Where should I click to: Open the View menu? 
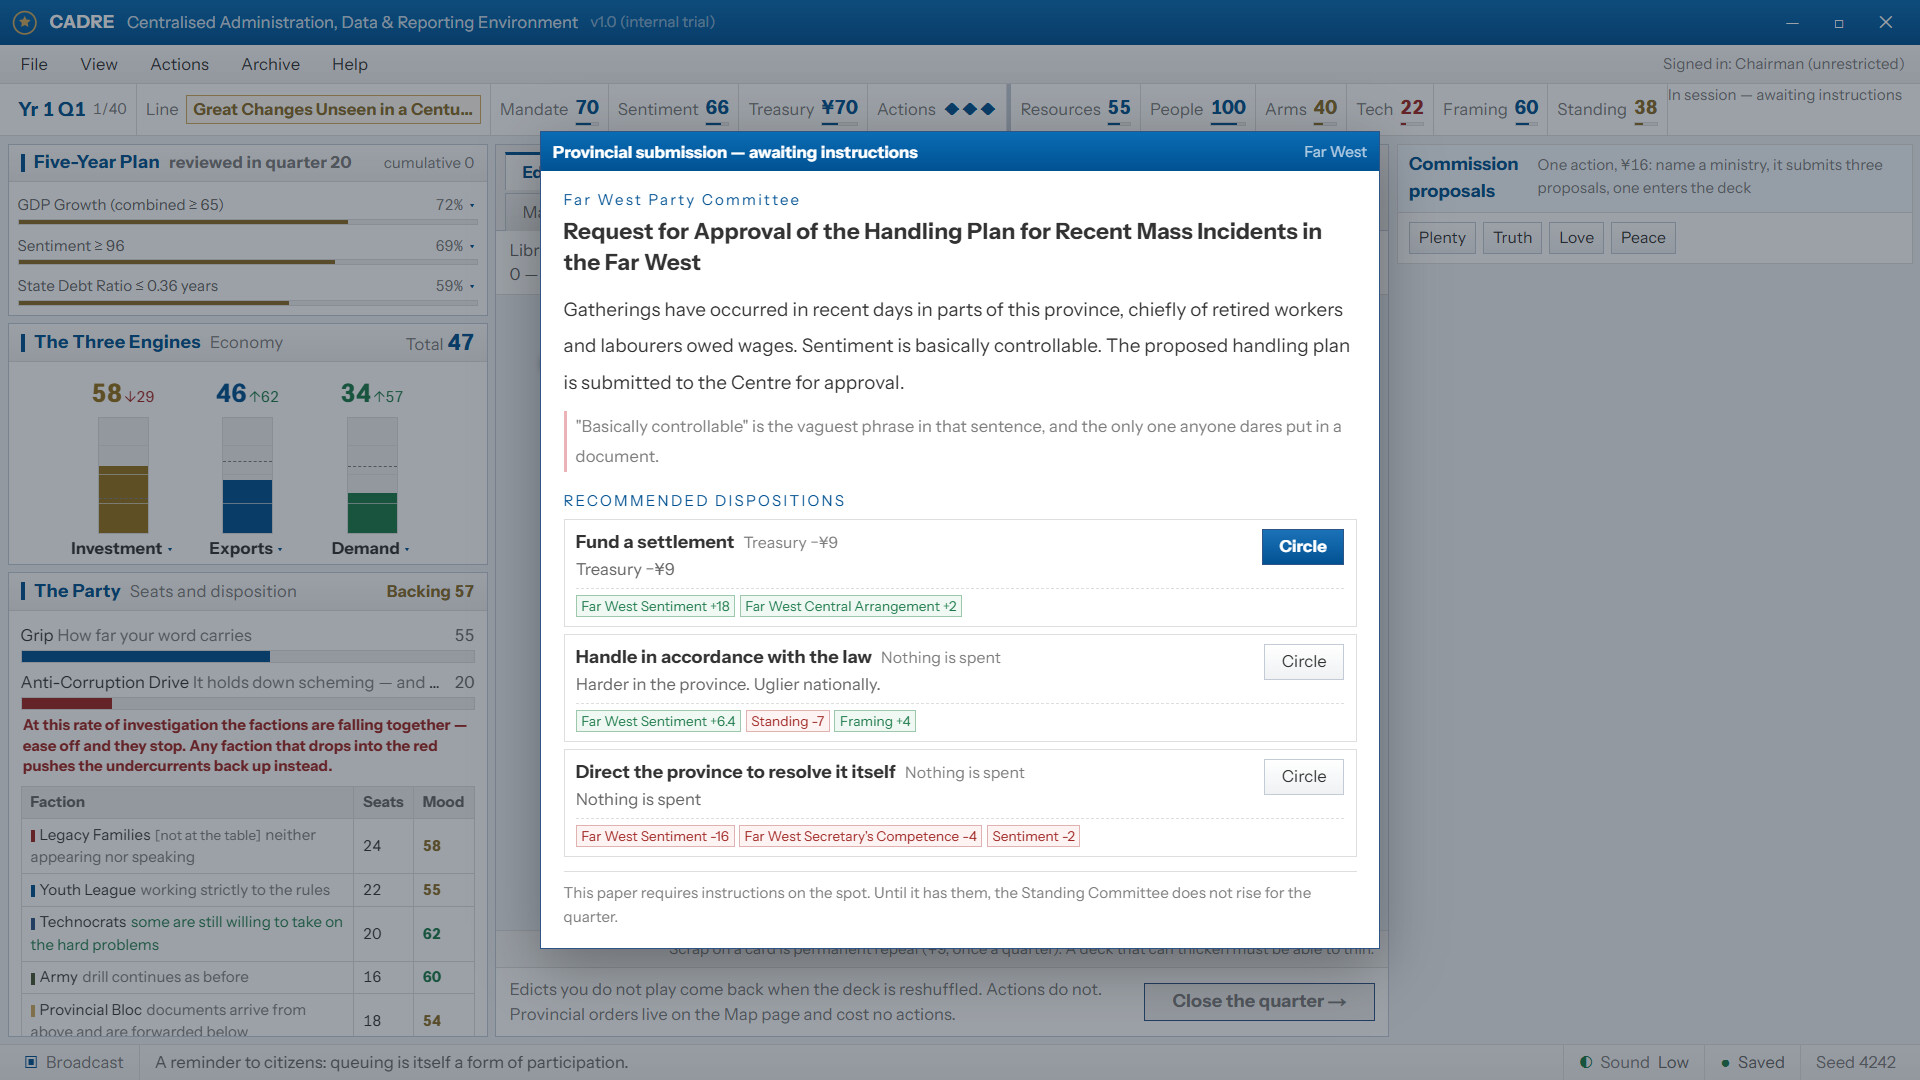[x=99, y=64]
